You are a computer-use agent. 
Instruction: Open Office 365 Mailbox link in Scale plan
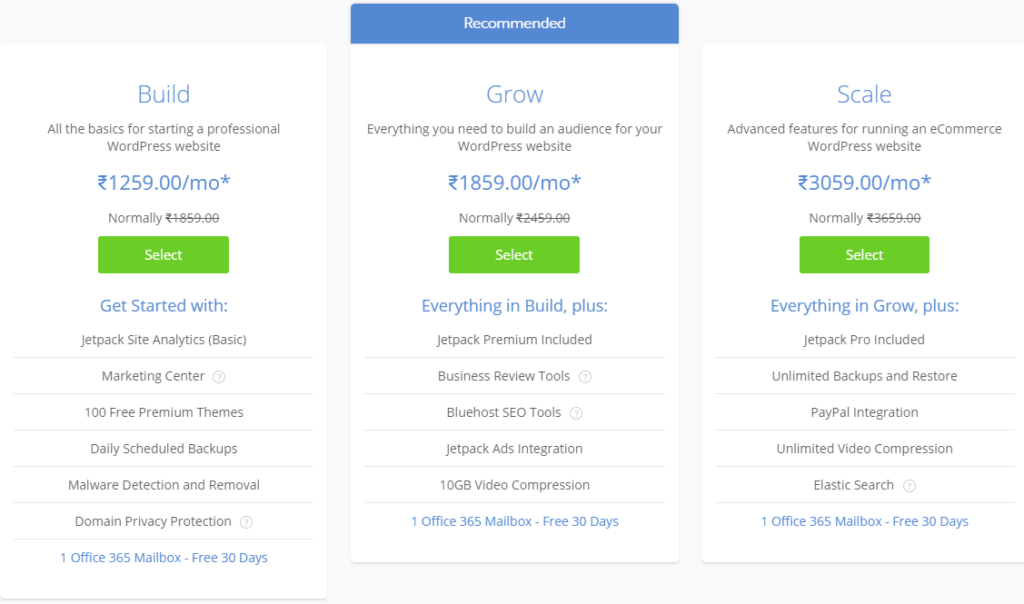point(865,521)
